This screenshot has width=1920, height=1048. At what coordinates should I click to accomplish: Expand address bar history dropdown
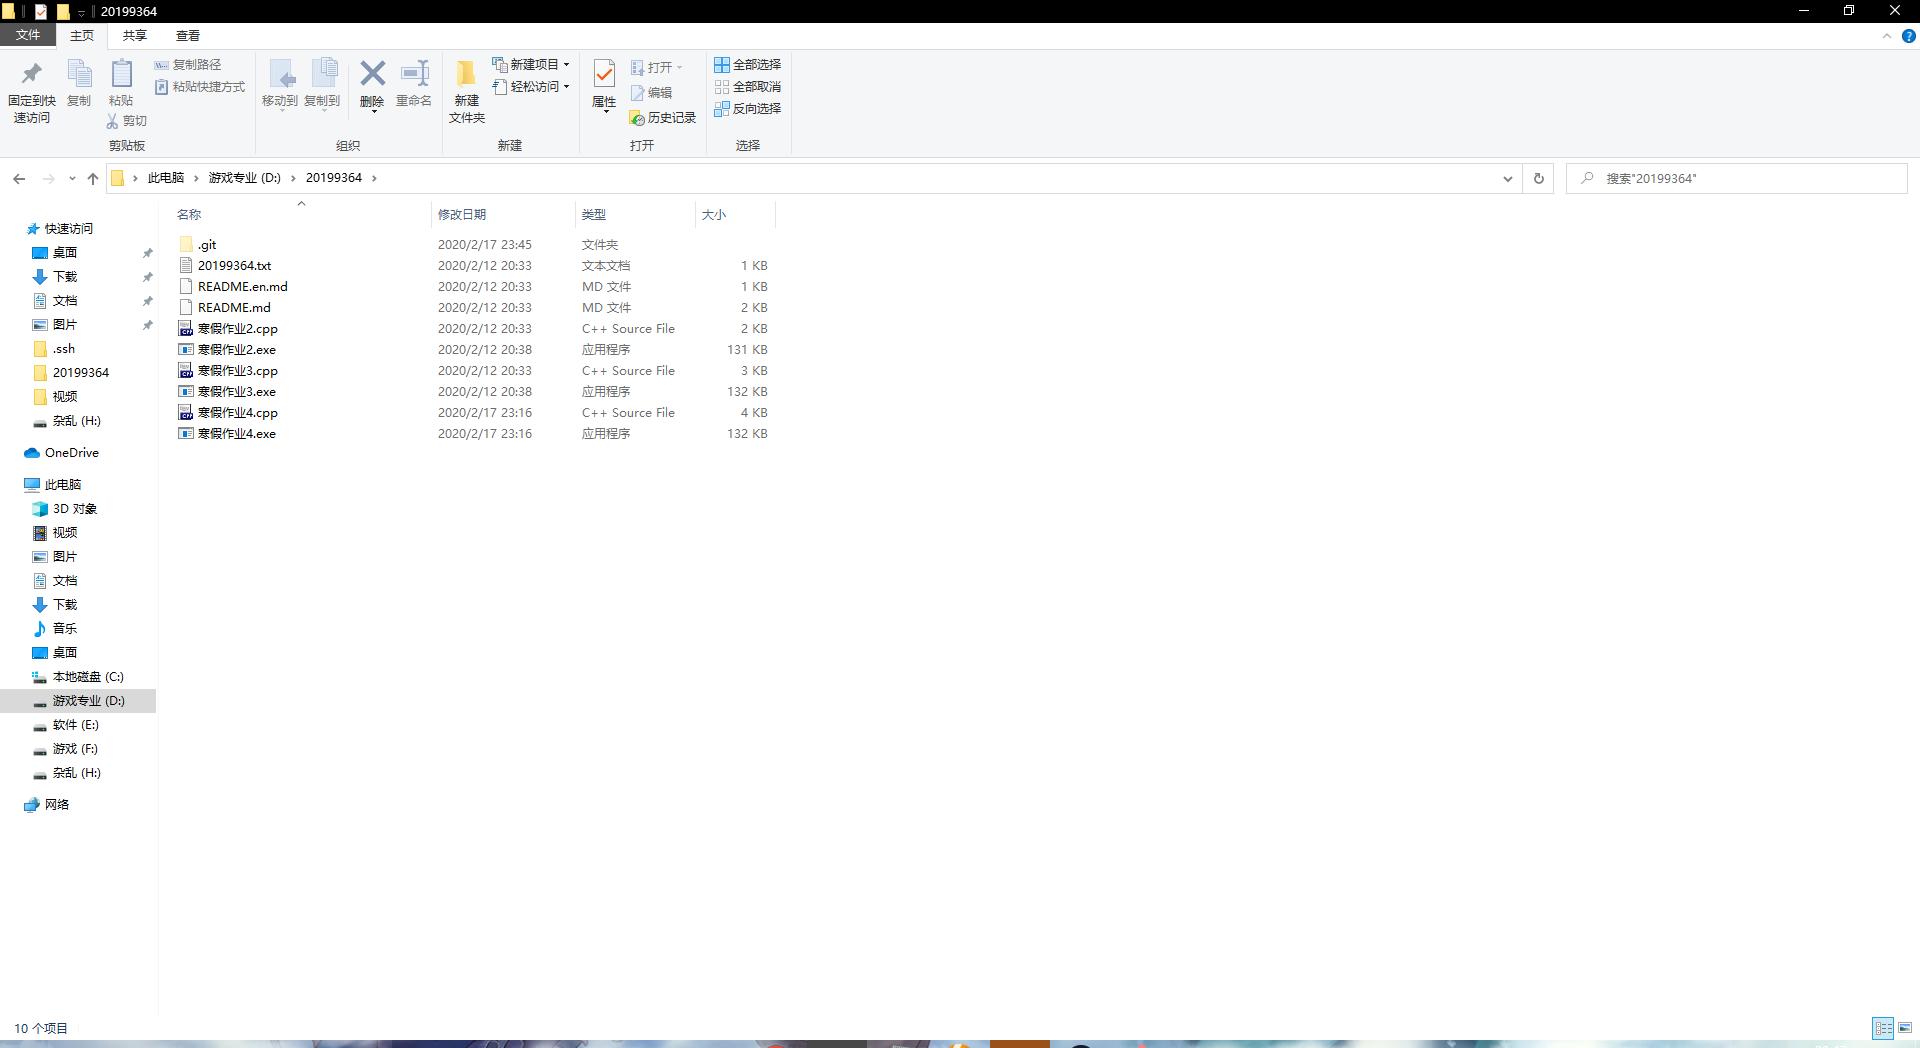[x=1507, y=179]
